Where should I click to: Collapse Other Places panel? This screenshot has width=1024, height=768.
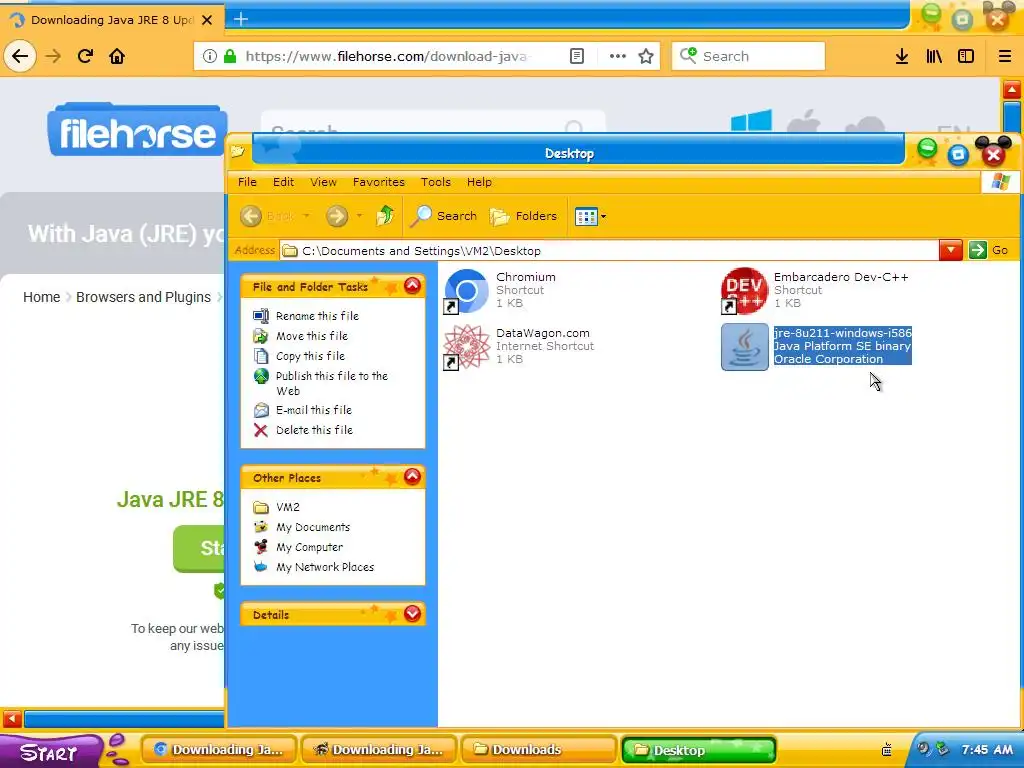412,477
